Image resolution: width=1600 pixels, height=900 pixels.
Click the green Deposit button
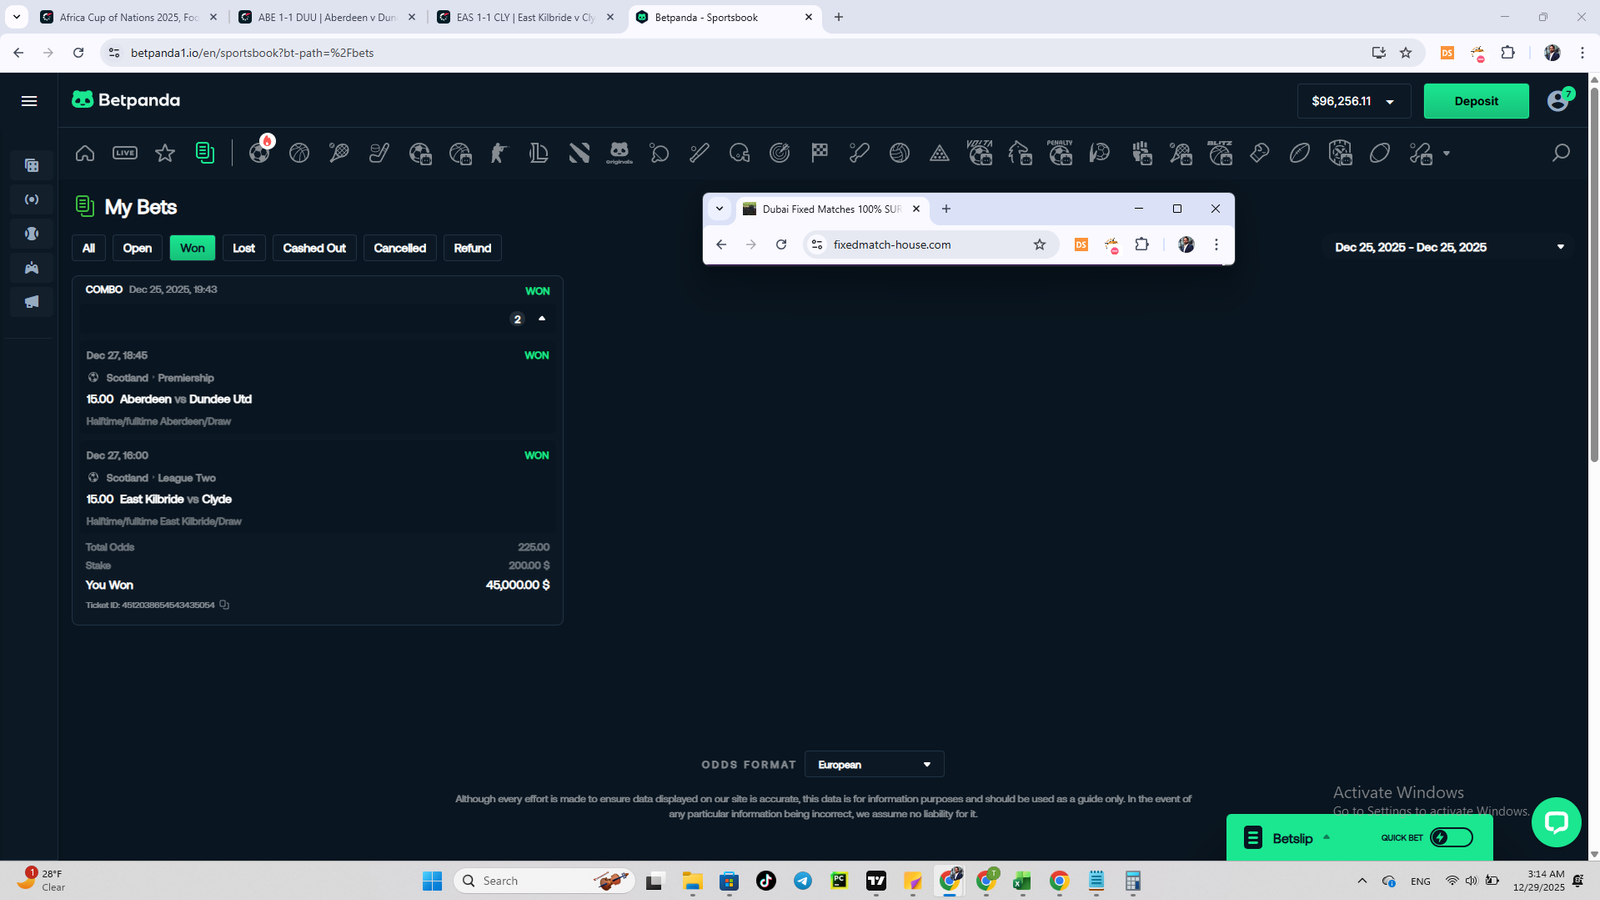(1475, 101)
